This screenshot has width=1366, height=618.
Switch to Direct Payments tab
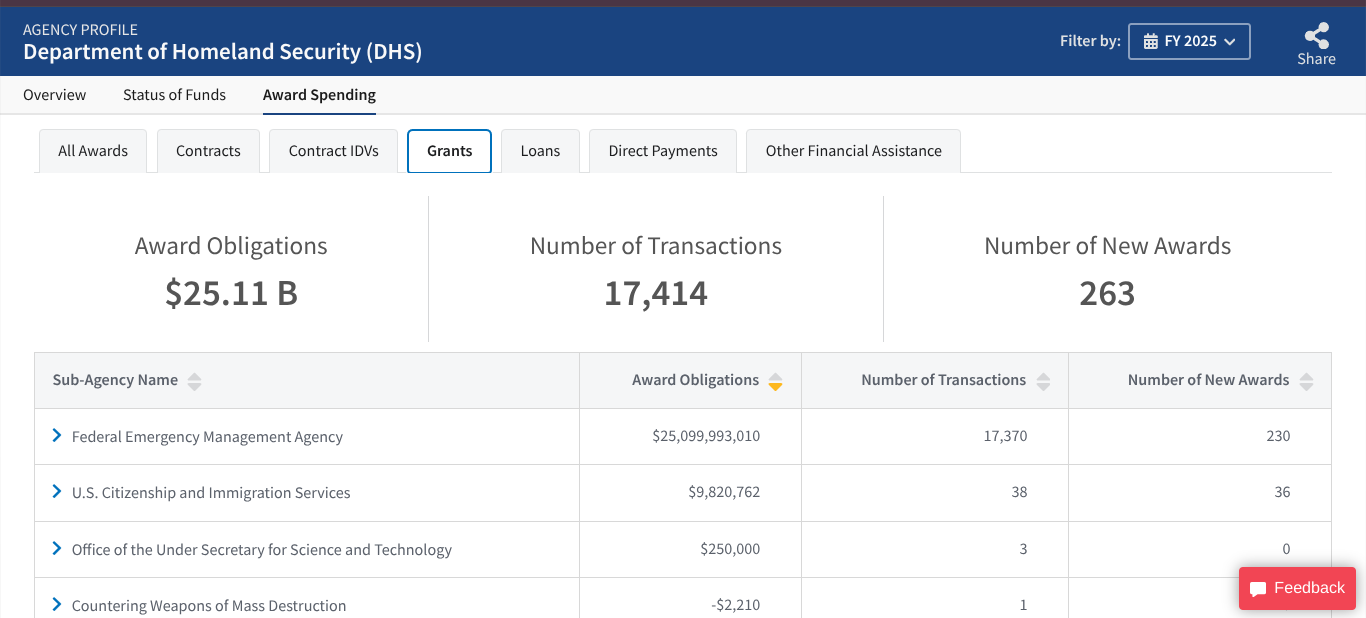[x=663, y=151]
